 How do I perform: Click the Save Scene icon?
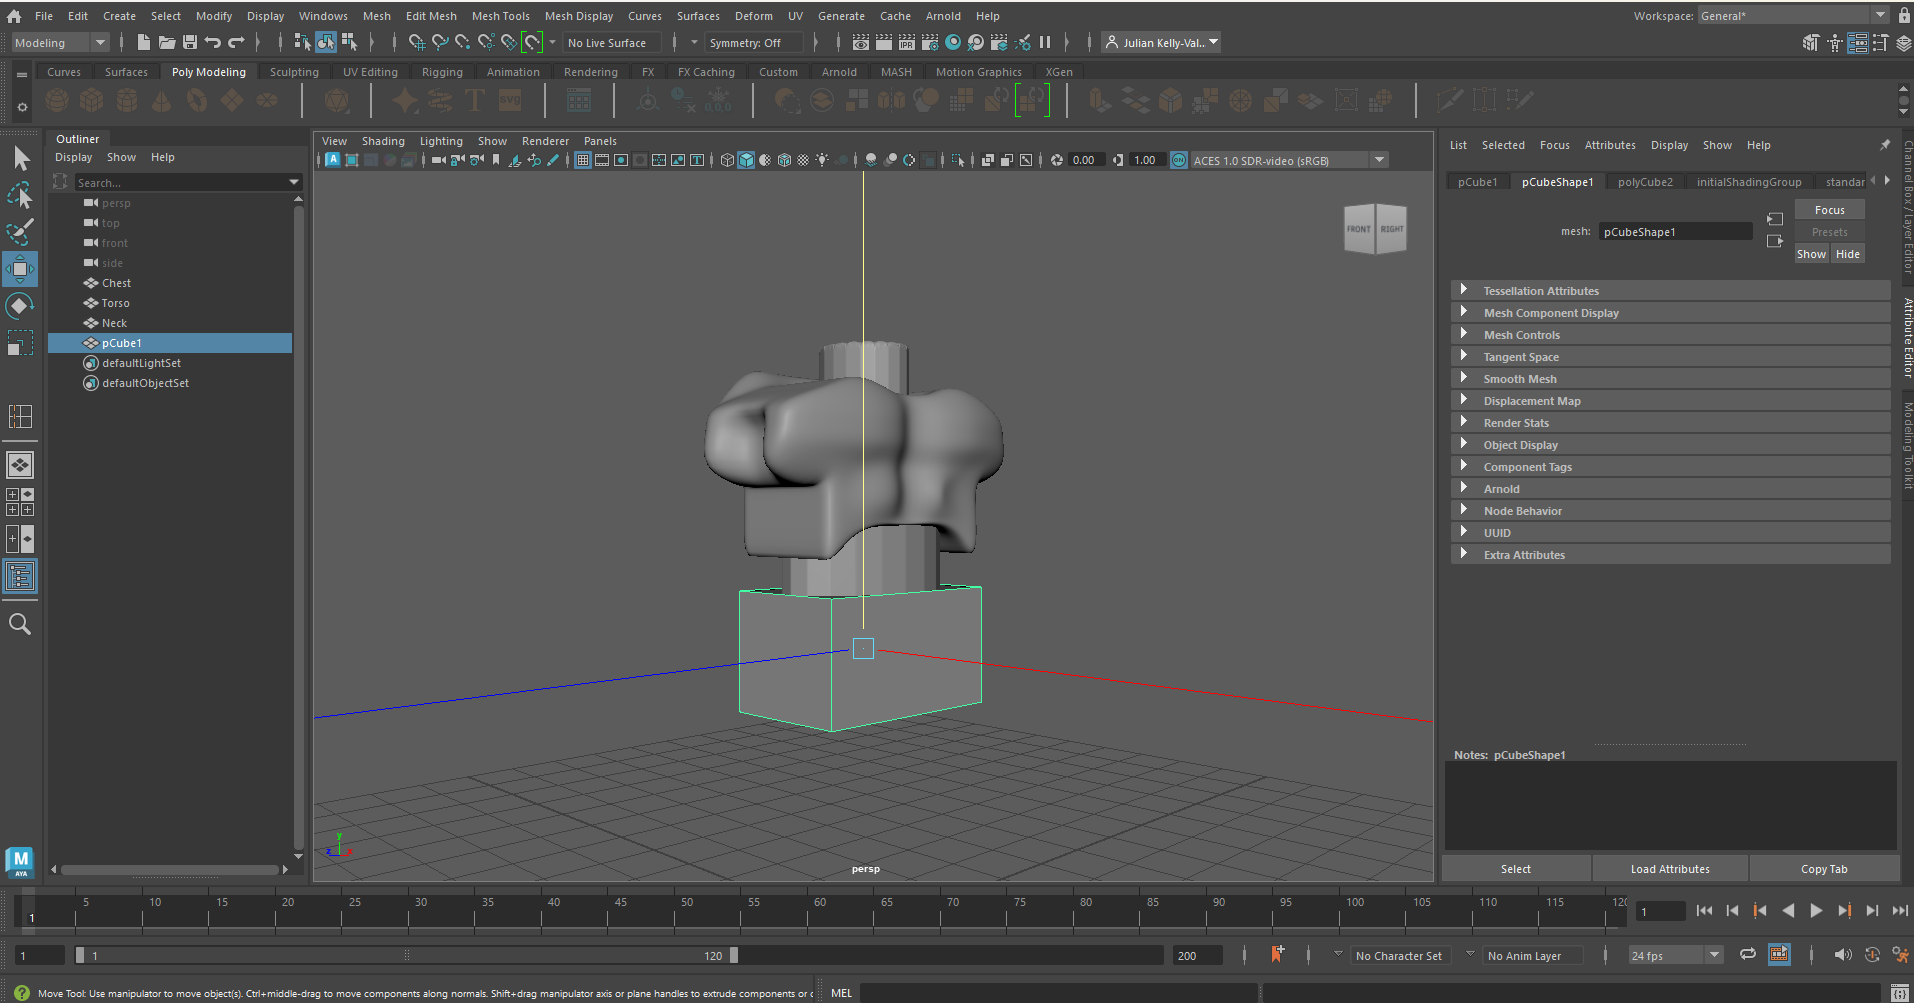[x=190, y=42]
